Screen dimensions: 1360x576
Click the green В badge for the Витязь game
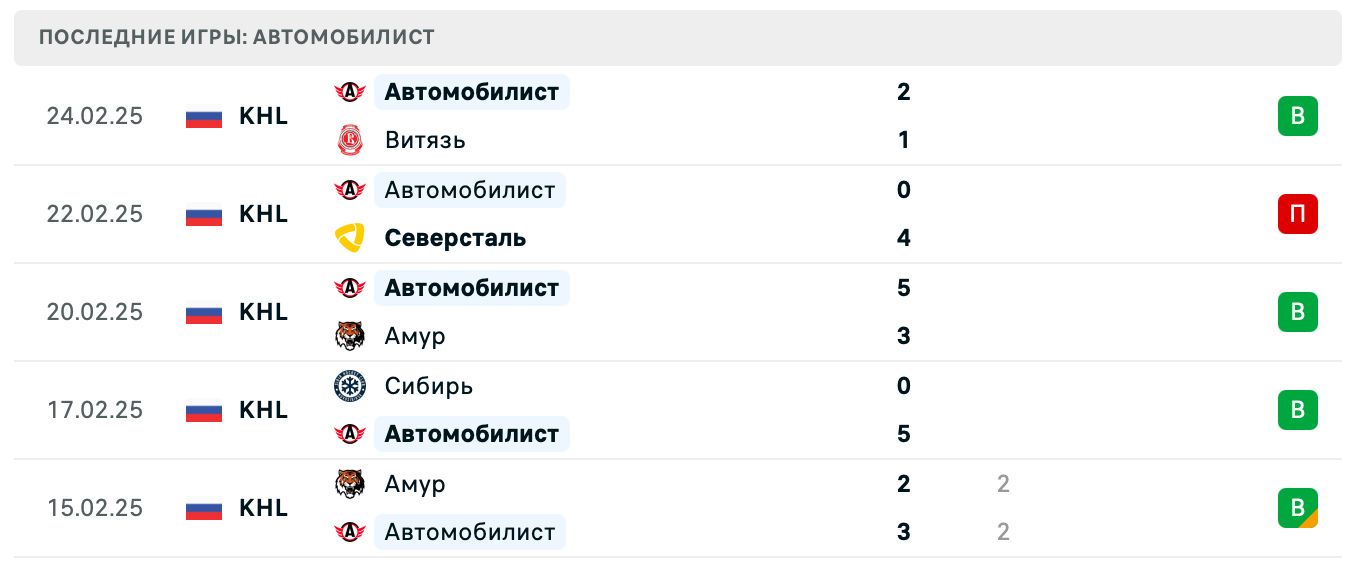point(1298,116)
